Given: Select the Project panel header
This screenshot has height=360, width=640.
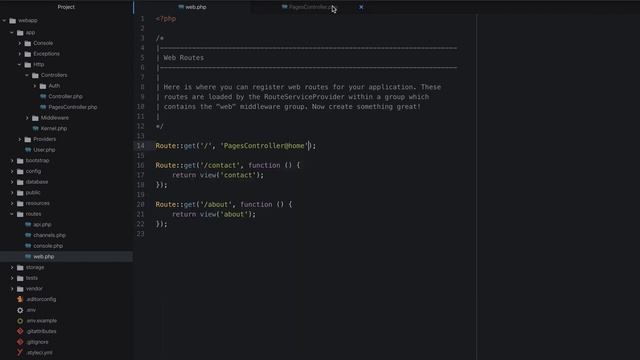Looking at the screenshot, I should pyautogui.click(x=66, y=7).
